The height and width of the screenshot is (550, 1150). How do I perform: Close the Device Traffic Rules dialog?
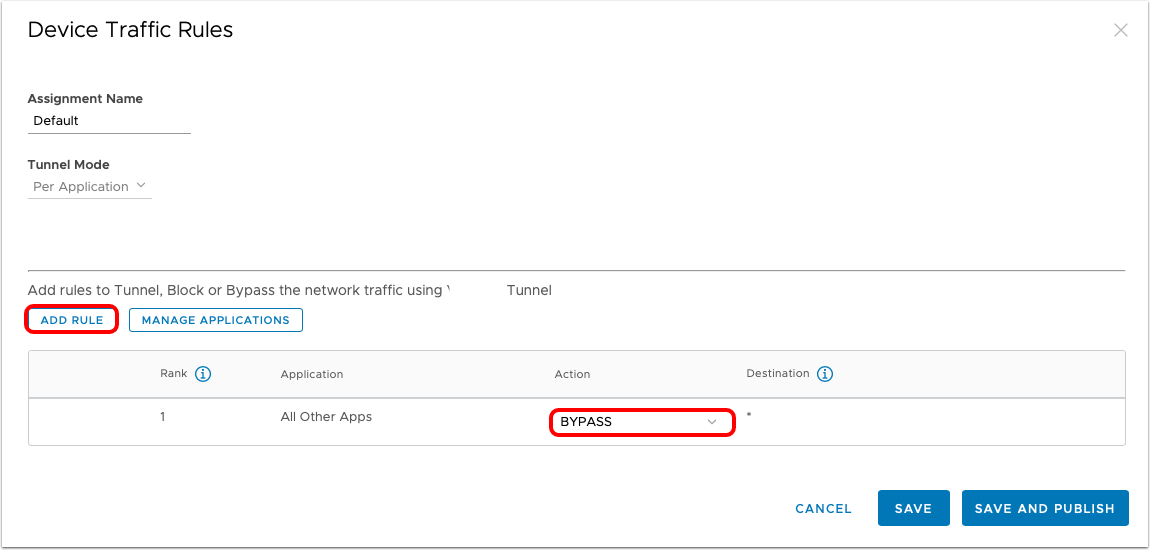click(1120, 30)
